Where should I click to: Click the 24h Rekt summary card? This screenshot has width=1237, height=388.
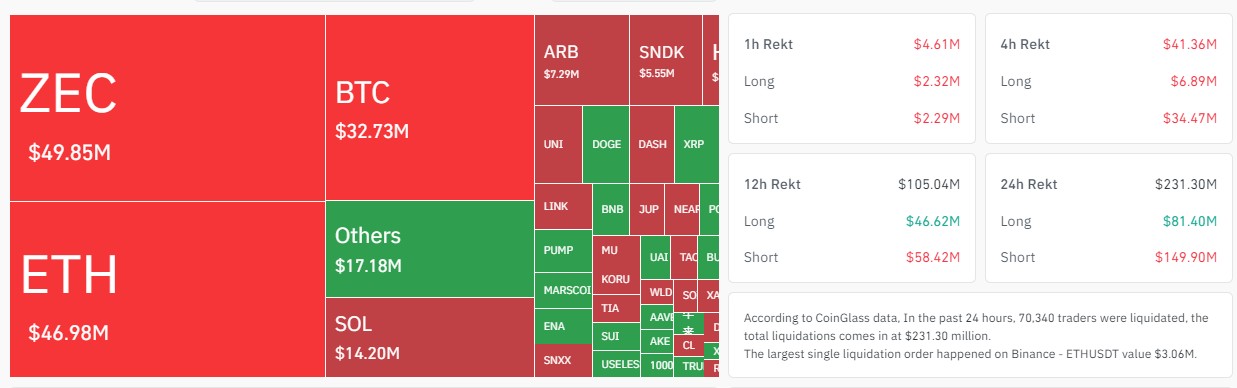[1108, 218]
